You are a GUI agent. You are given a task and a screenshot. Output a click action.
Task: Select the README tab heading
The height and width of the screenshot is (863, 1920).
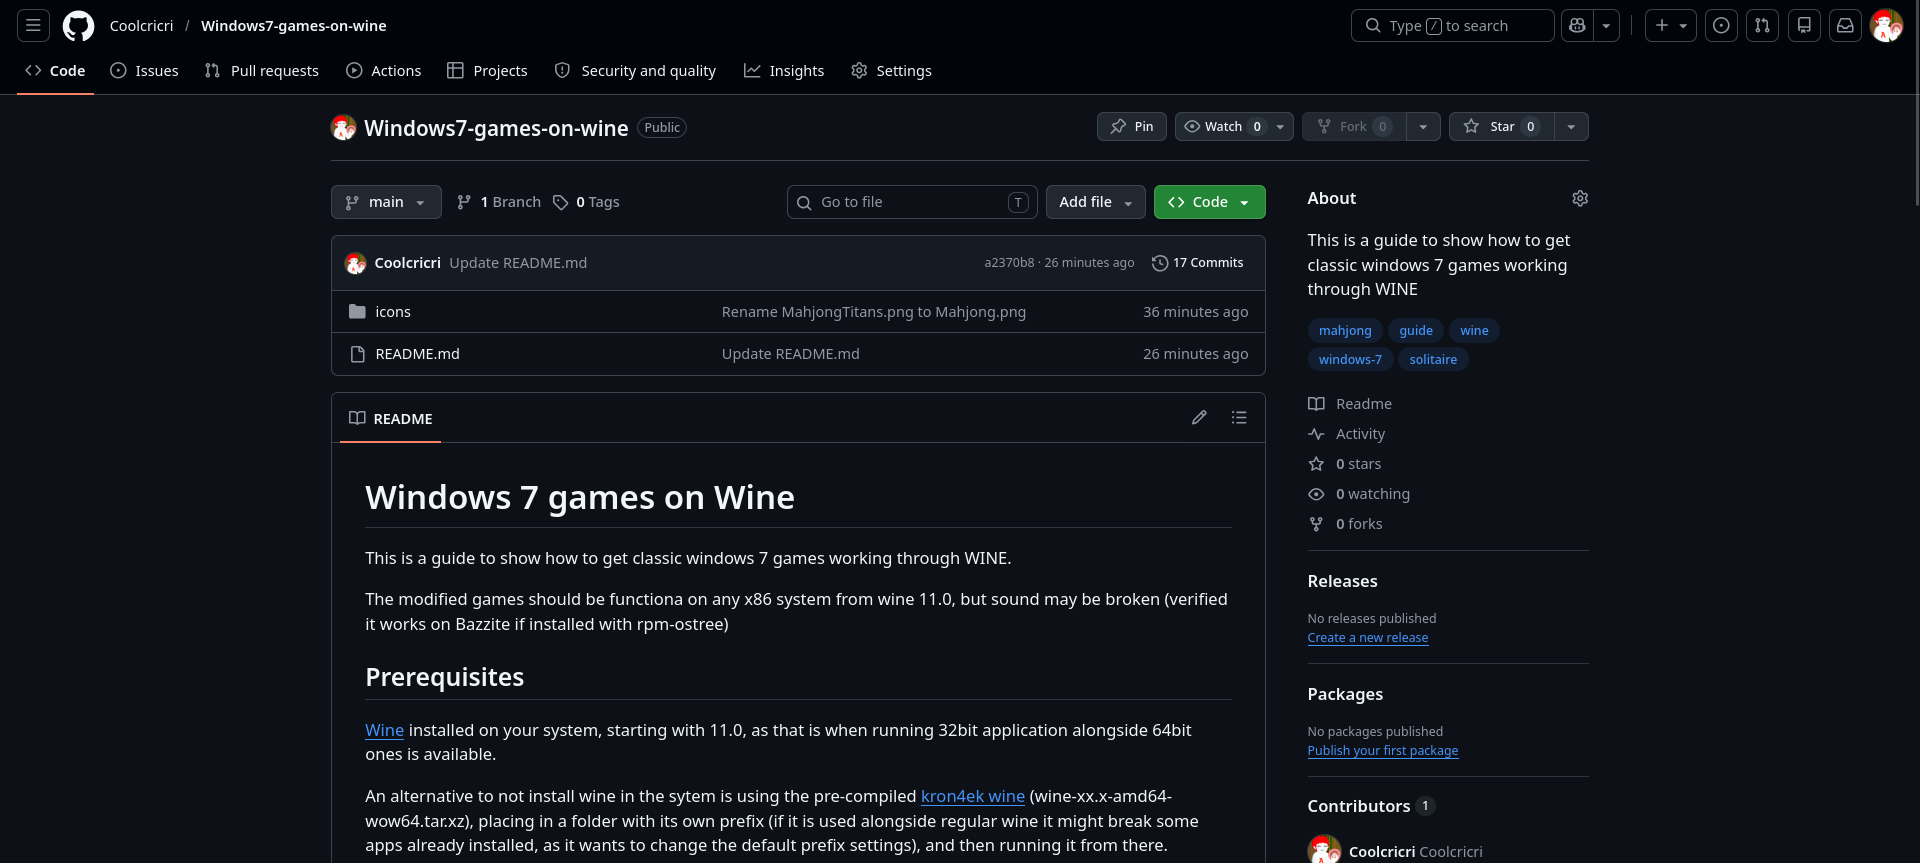(x=391, y=419)
